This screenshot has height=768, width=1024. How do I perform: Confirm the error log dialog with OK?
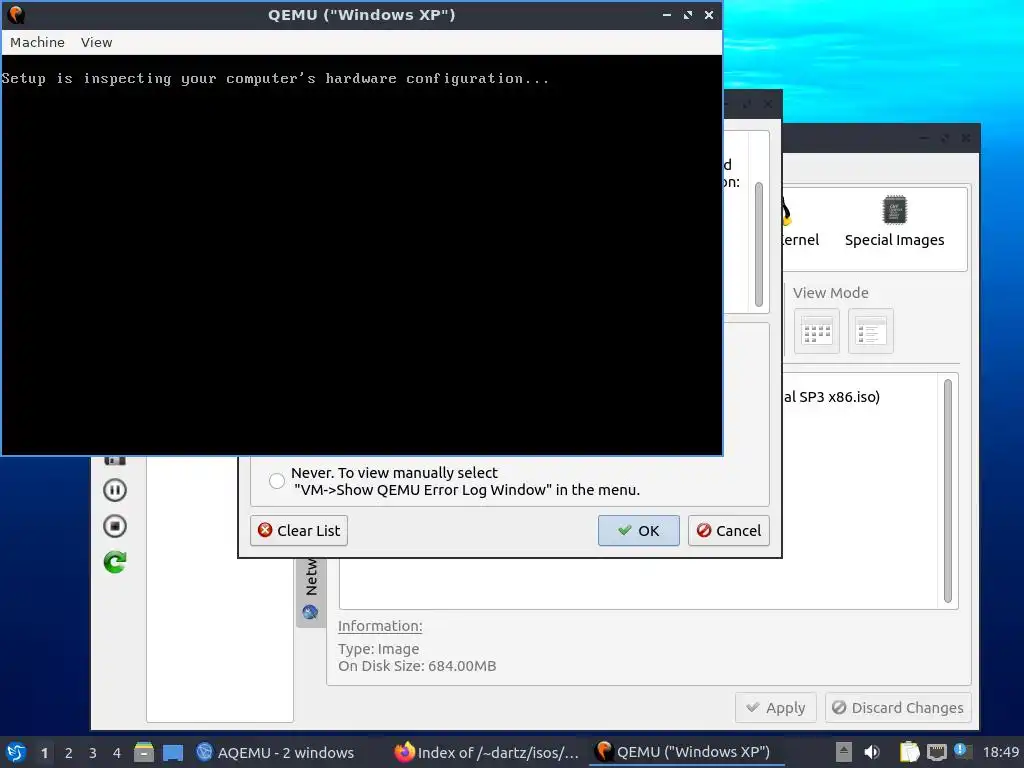pos(639,530)
